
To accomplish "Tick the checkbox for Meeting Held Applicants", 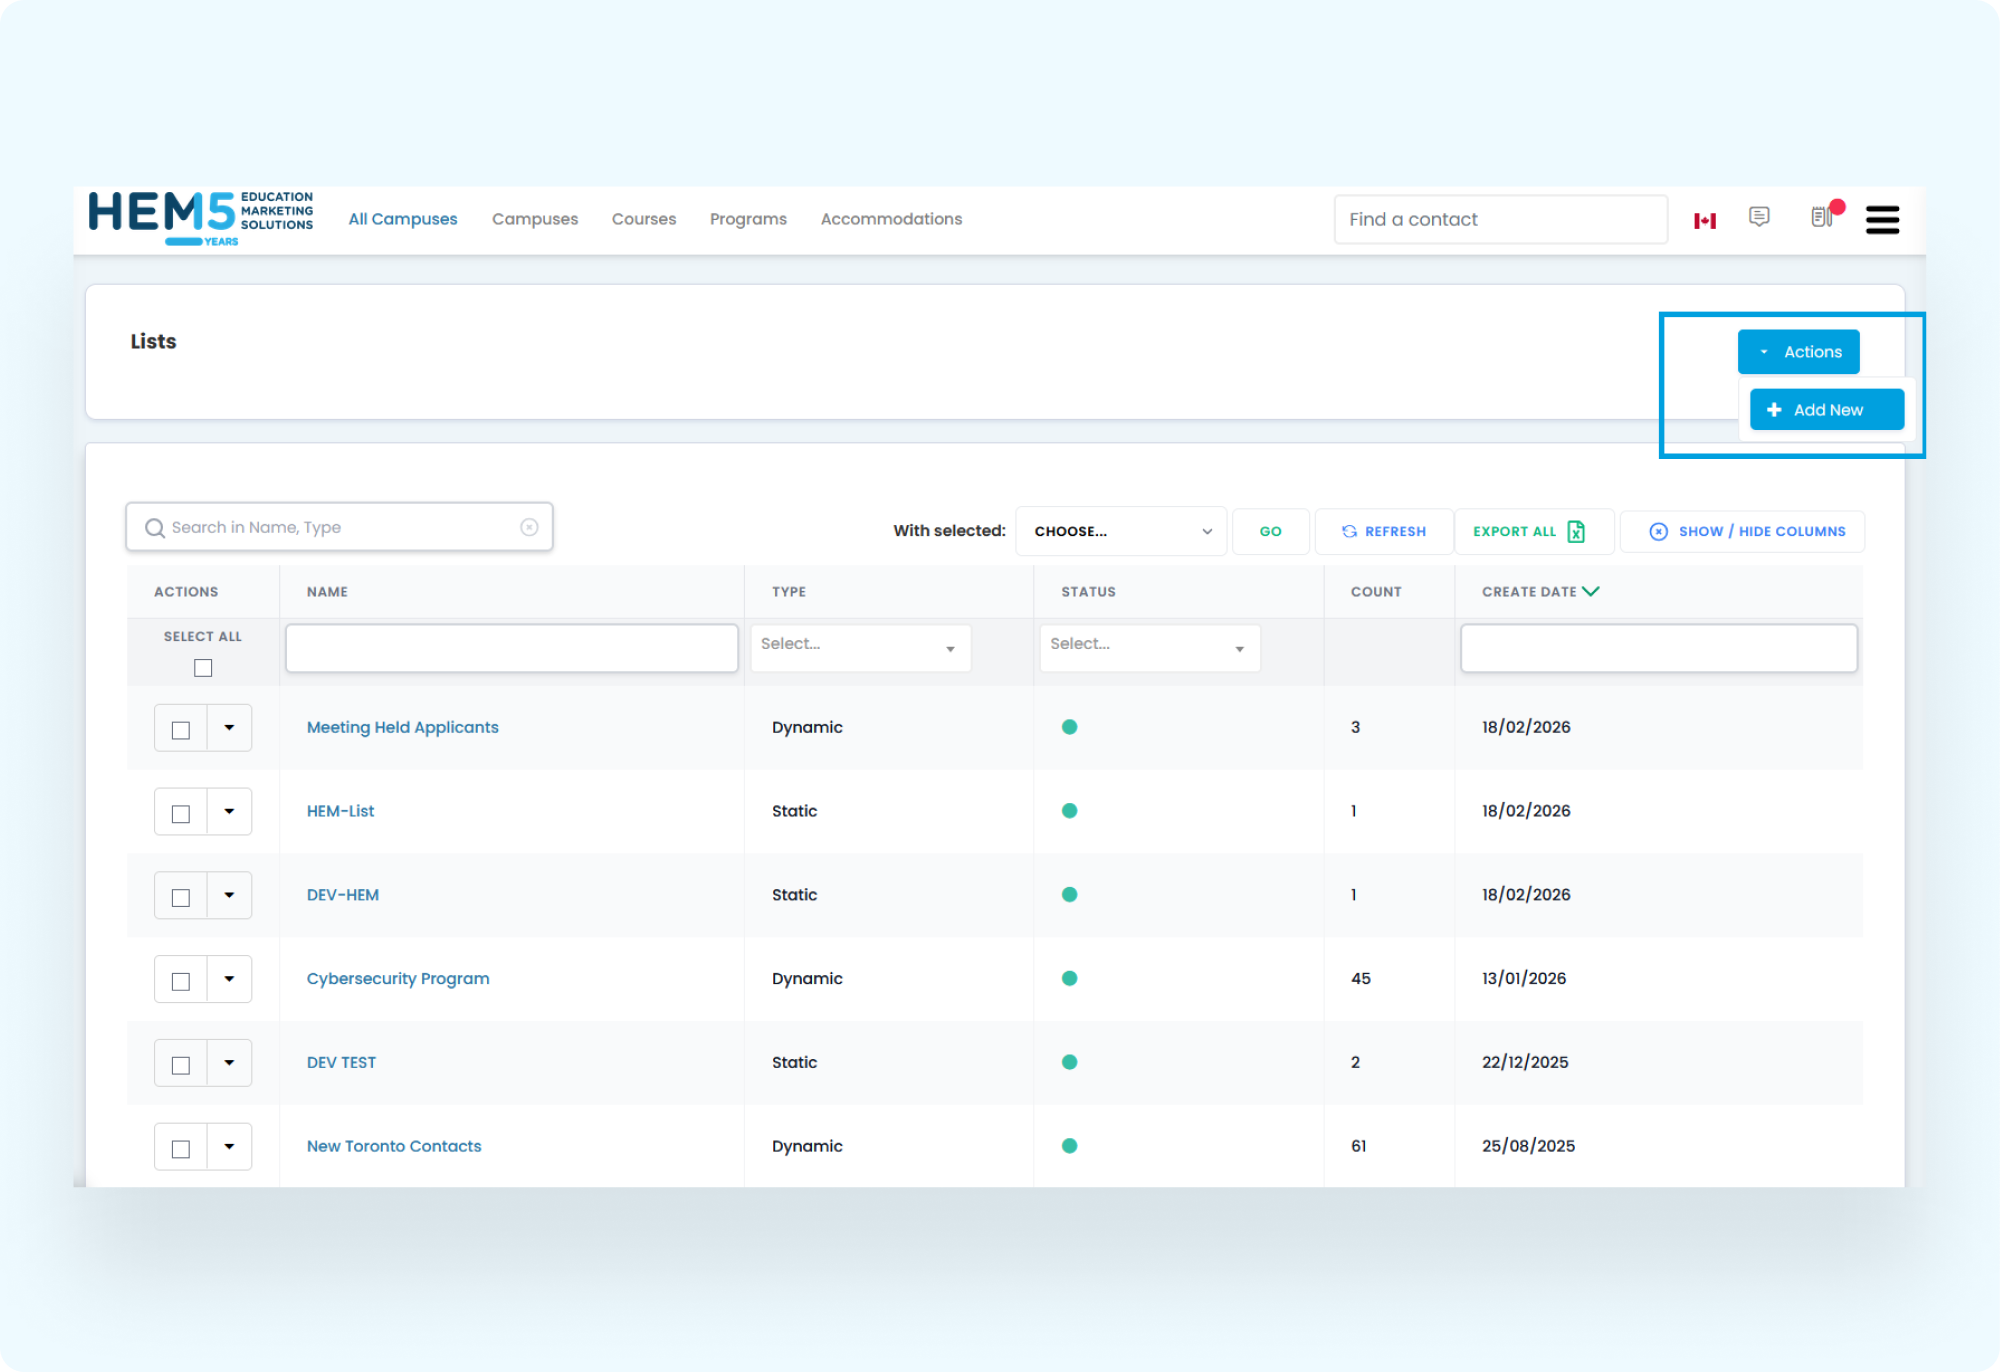I will [x=181, y=729].
